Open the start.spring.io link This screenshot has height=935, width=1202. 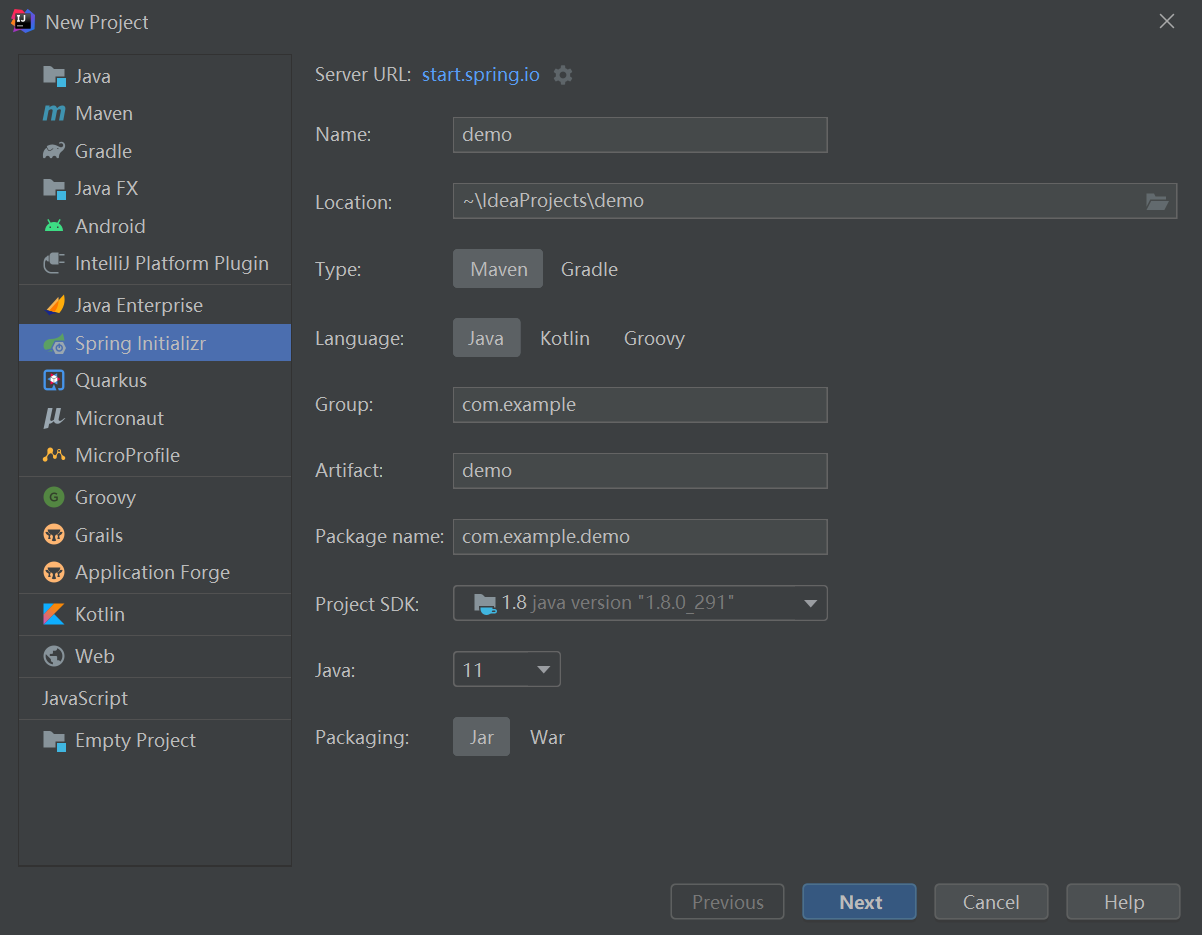(x=480, y=74)
